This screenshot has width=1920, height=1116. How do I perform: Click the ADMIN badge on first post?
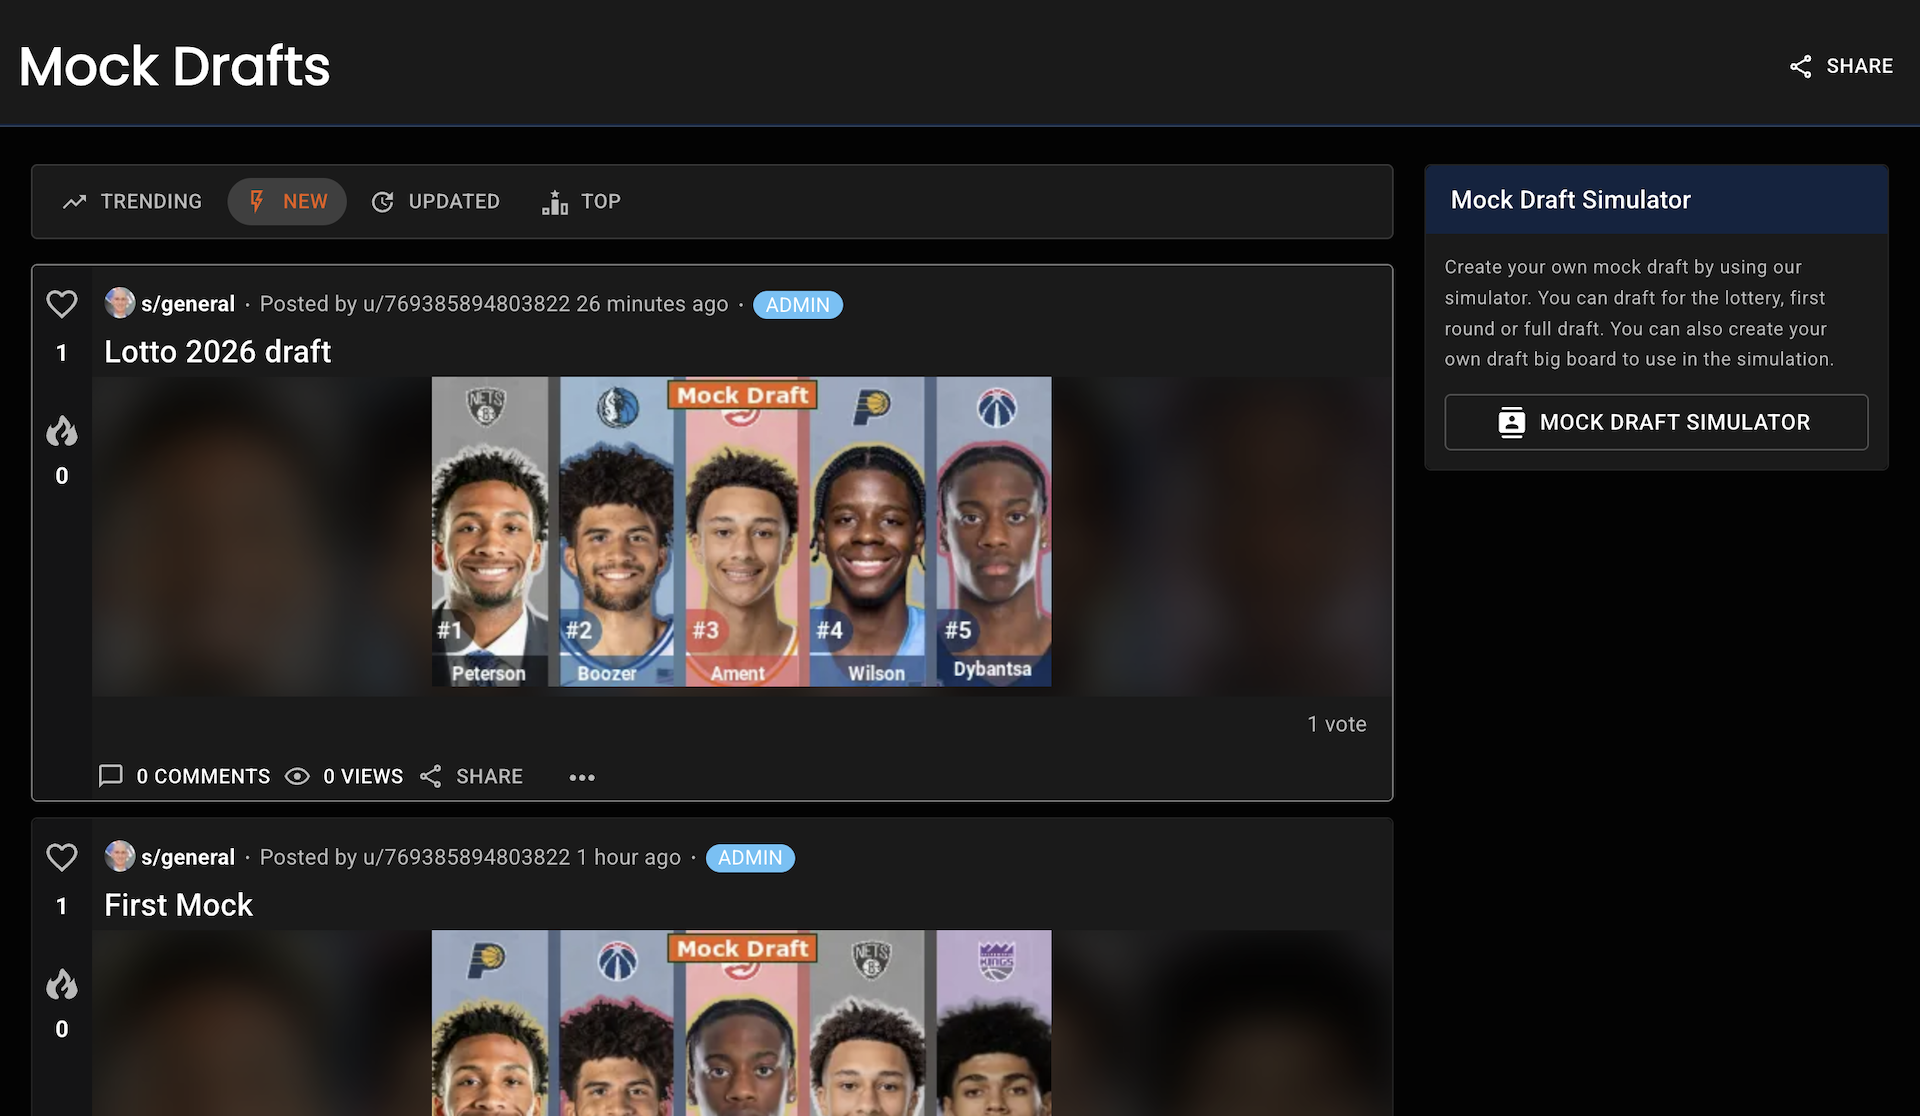click(797, 305)
